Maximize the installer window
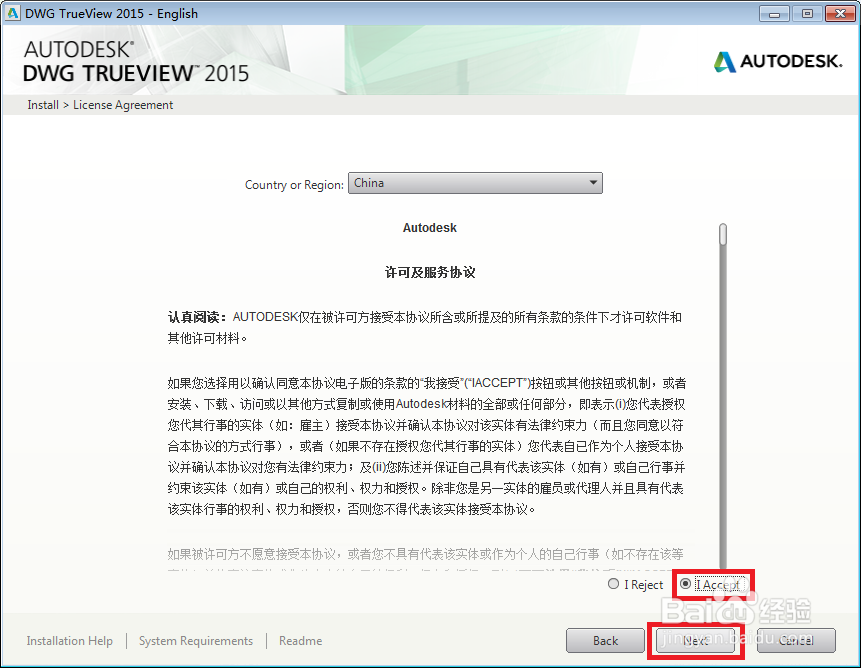 click(807, 14)
